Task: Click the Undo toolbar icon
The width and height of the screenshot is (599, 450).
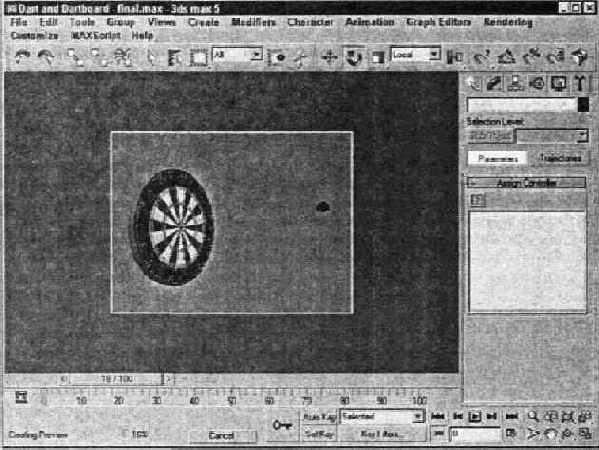Action: coord(22,57)
